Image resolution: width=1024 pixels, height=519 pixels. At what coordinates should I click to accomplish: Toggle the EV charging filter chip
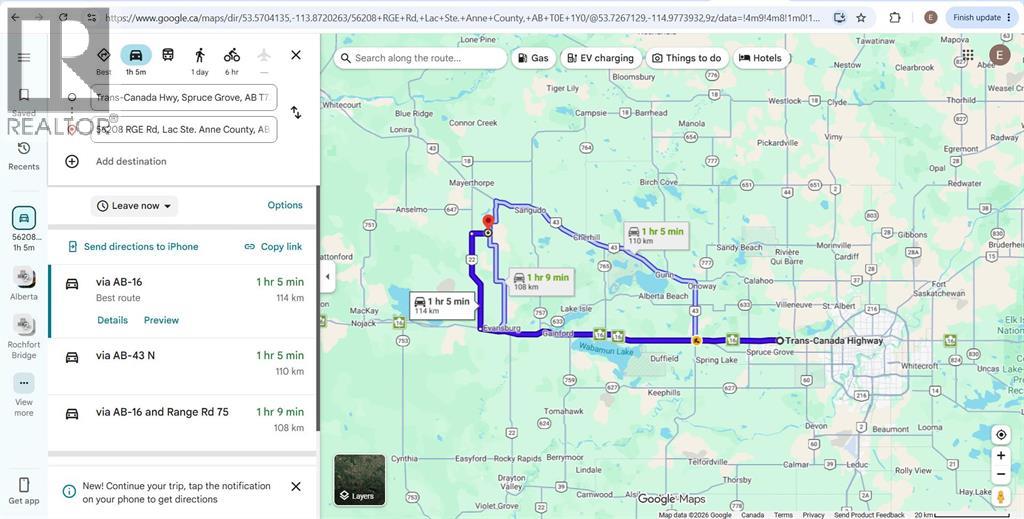601,58
